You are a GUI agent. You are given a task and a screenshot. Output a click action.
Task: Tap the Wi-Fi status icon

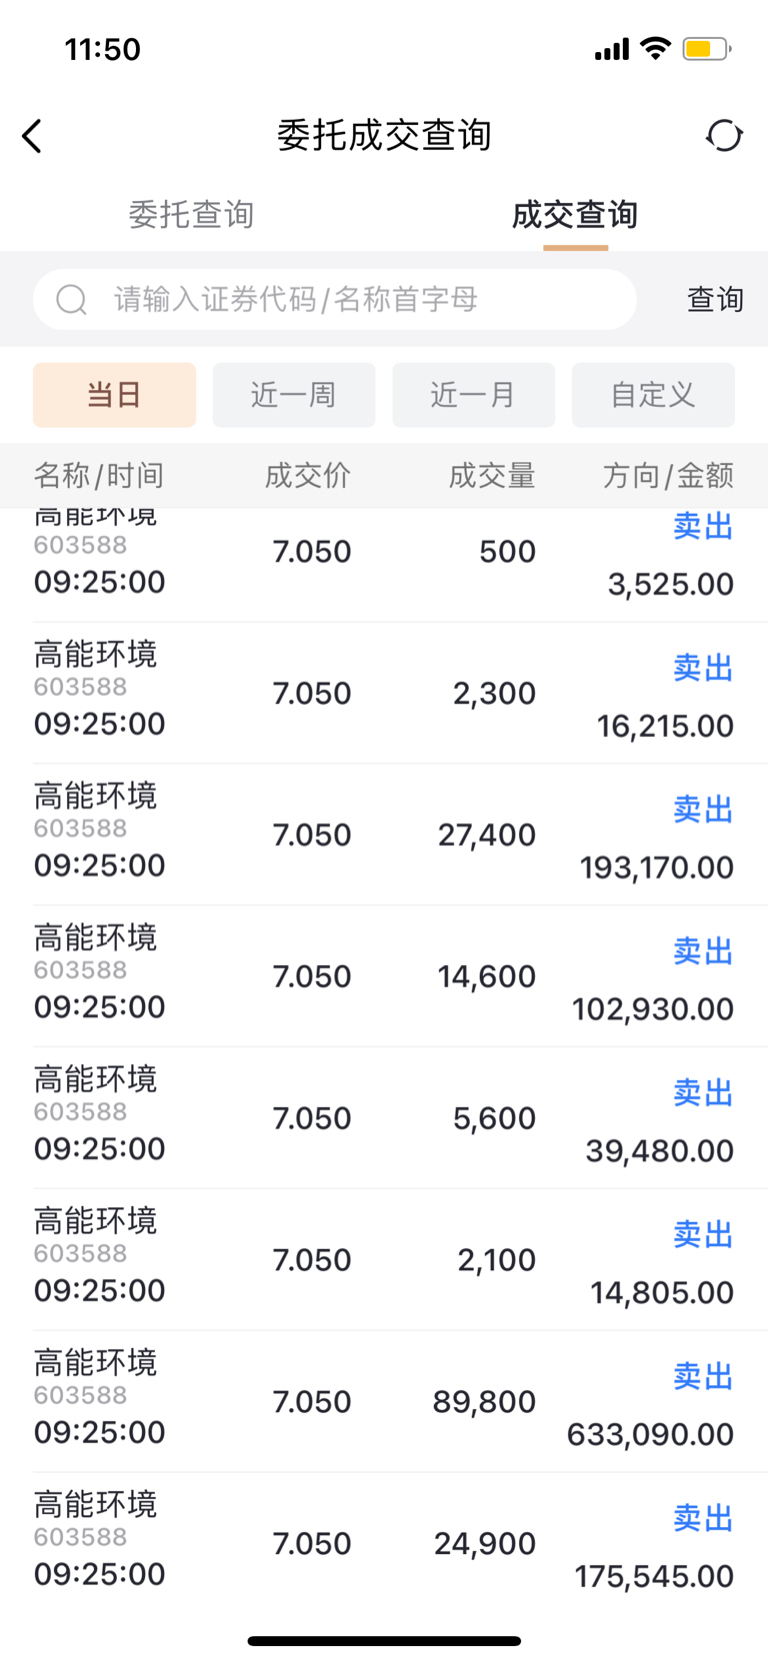(656, 49)
